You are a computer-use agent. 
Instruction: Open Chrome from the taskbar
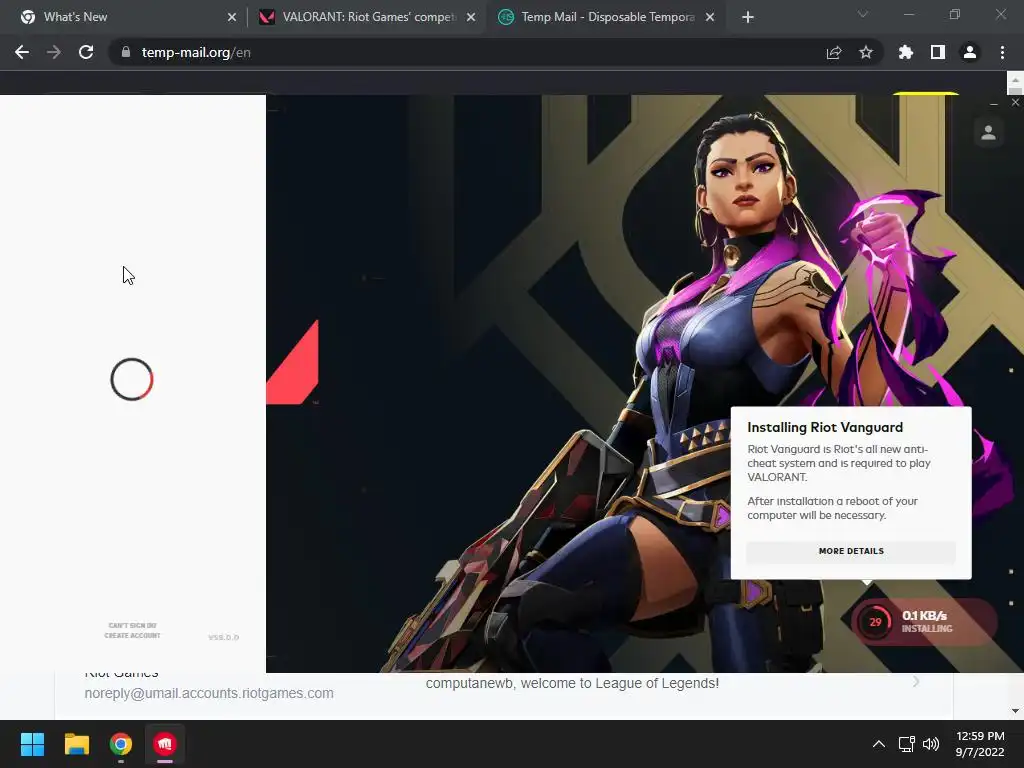click(121, 744)
